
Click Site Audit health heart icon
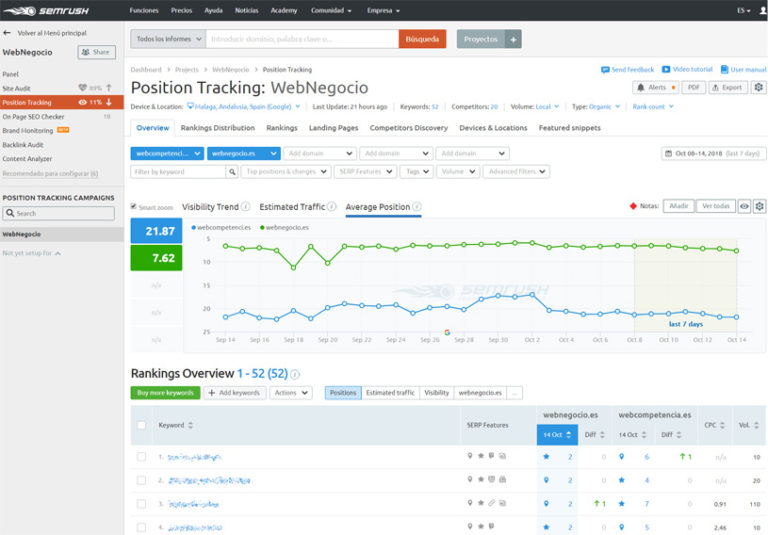coord(82,88)
